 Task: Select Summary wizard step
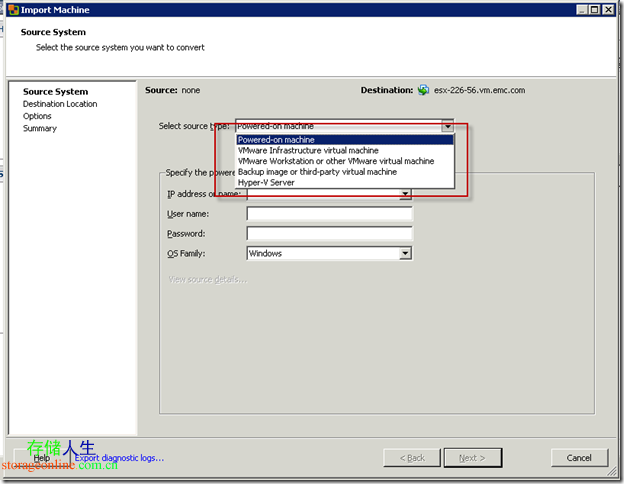[x=40, y=129]
